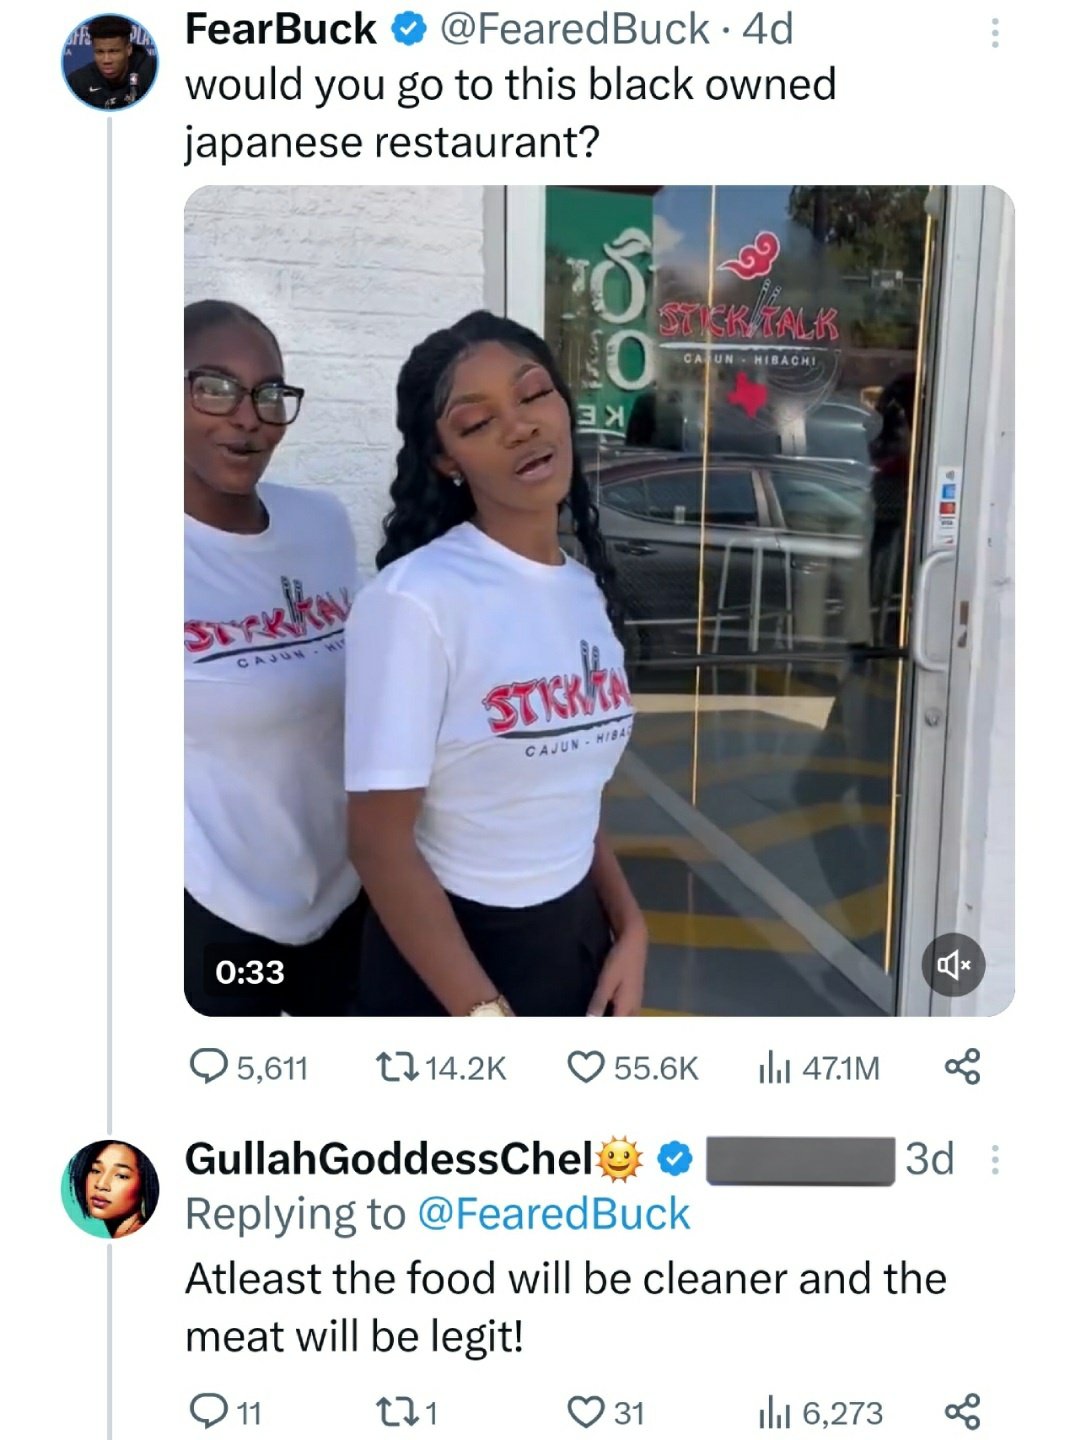Open the GullahGoddessChel display name

pyautogui.click(x=388, y=1159)
